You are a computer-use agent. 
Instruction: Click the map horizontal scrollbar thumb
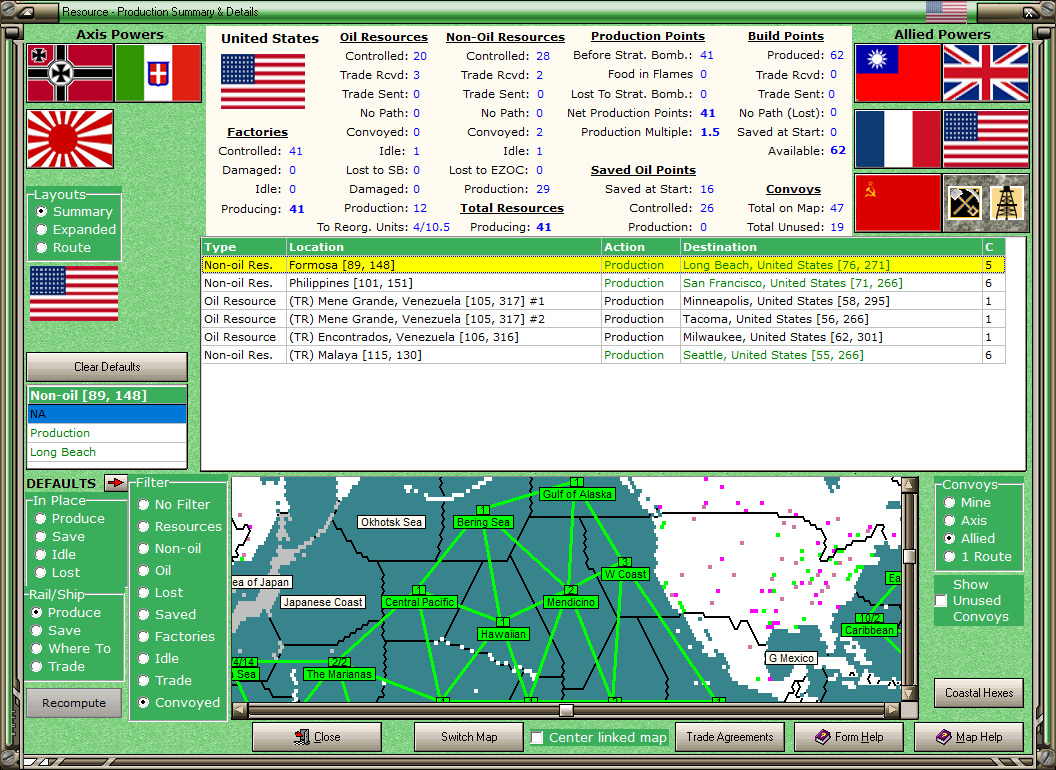[x=566, y=710]
